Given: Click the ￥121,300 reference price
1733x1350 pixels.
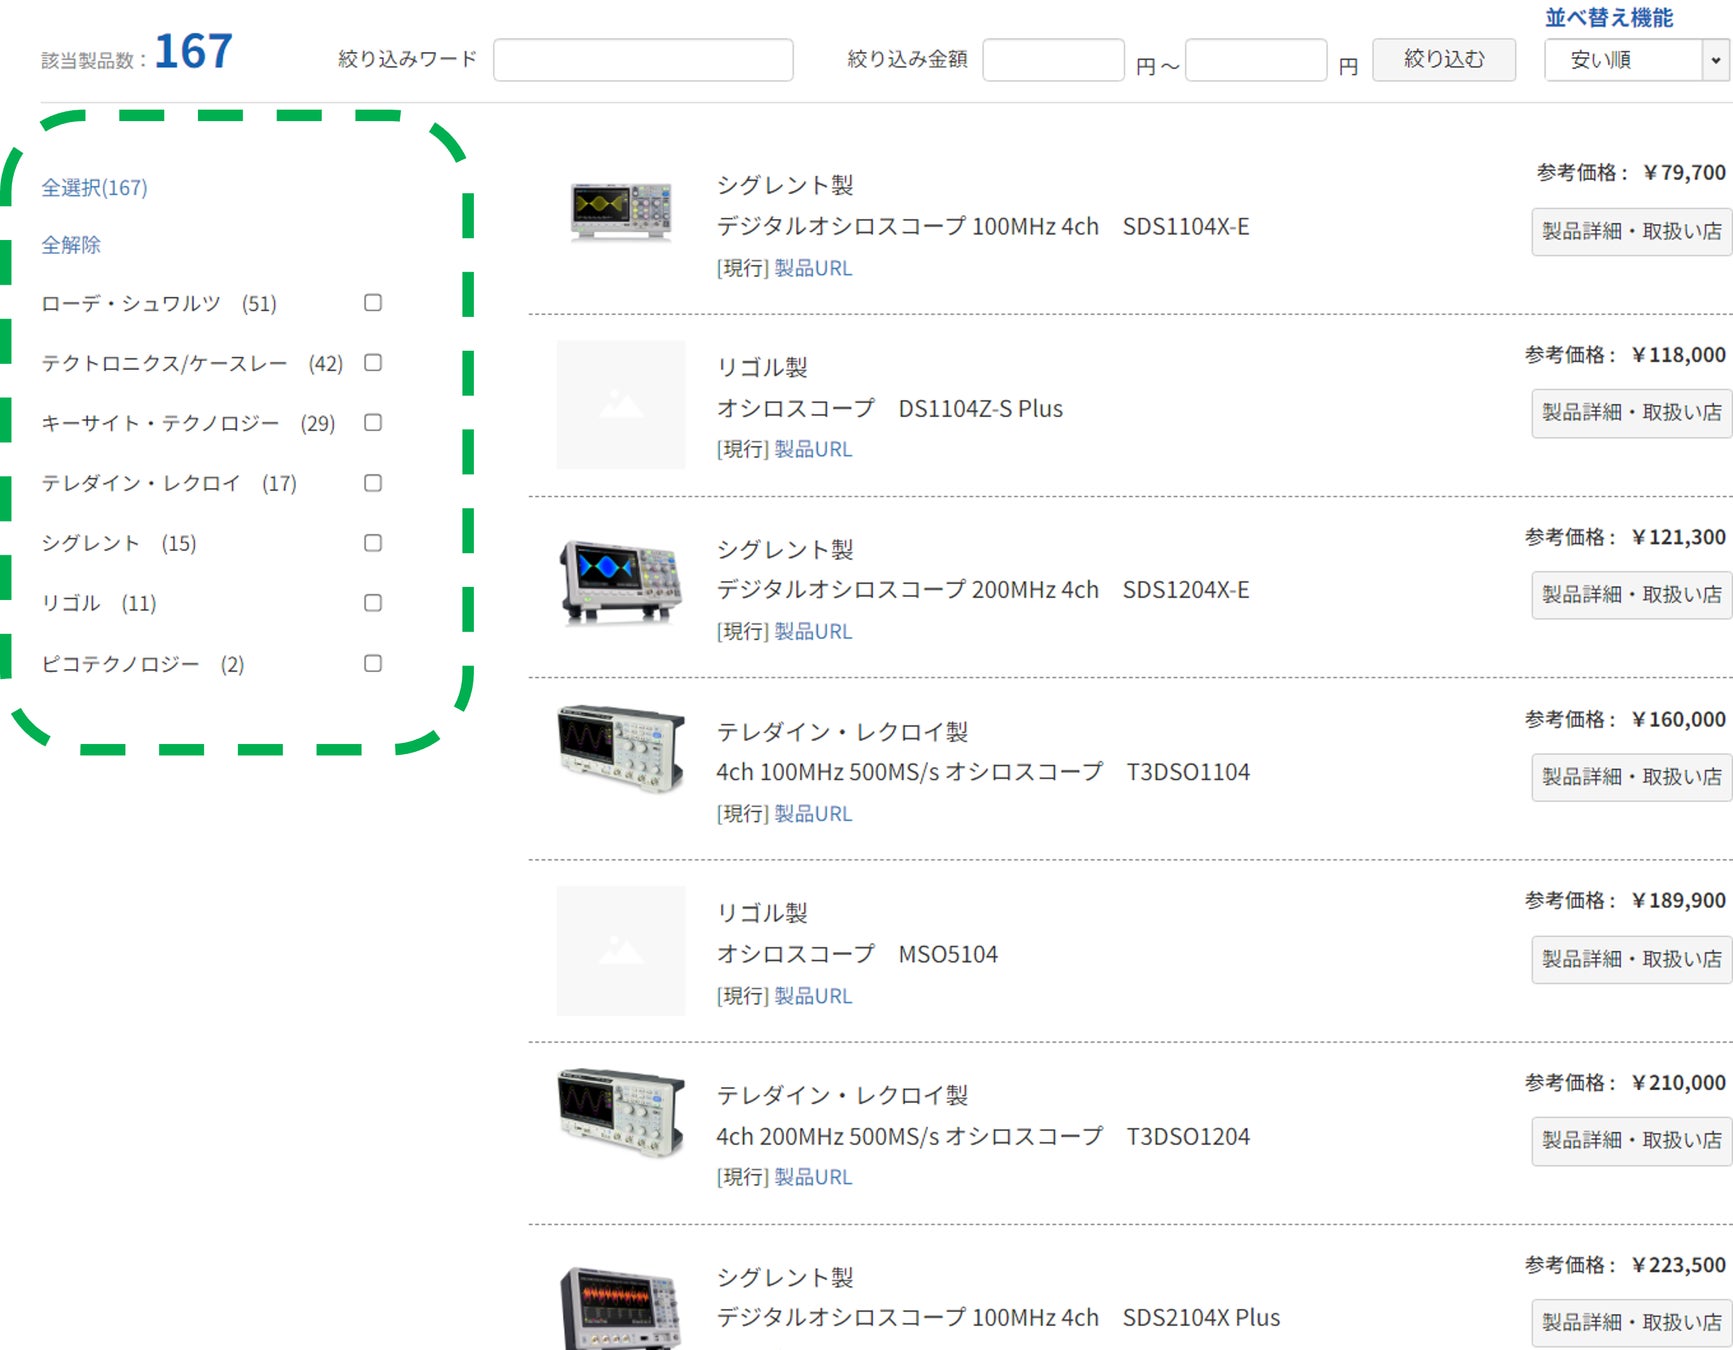Looking at the screenshot, I should (1678, 537).
